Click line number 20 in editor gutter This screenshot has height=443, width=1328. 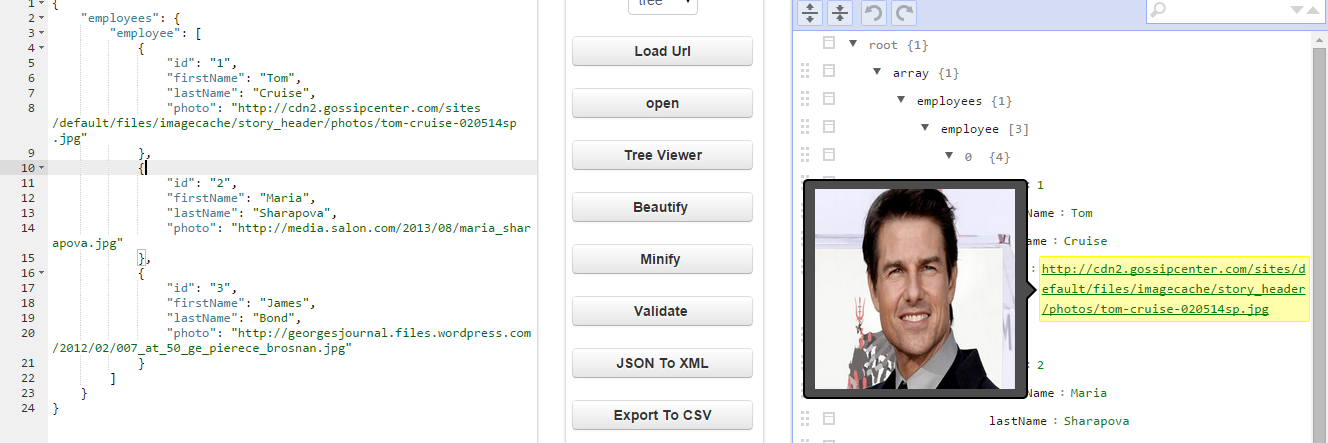click(30, 333)
